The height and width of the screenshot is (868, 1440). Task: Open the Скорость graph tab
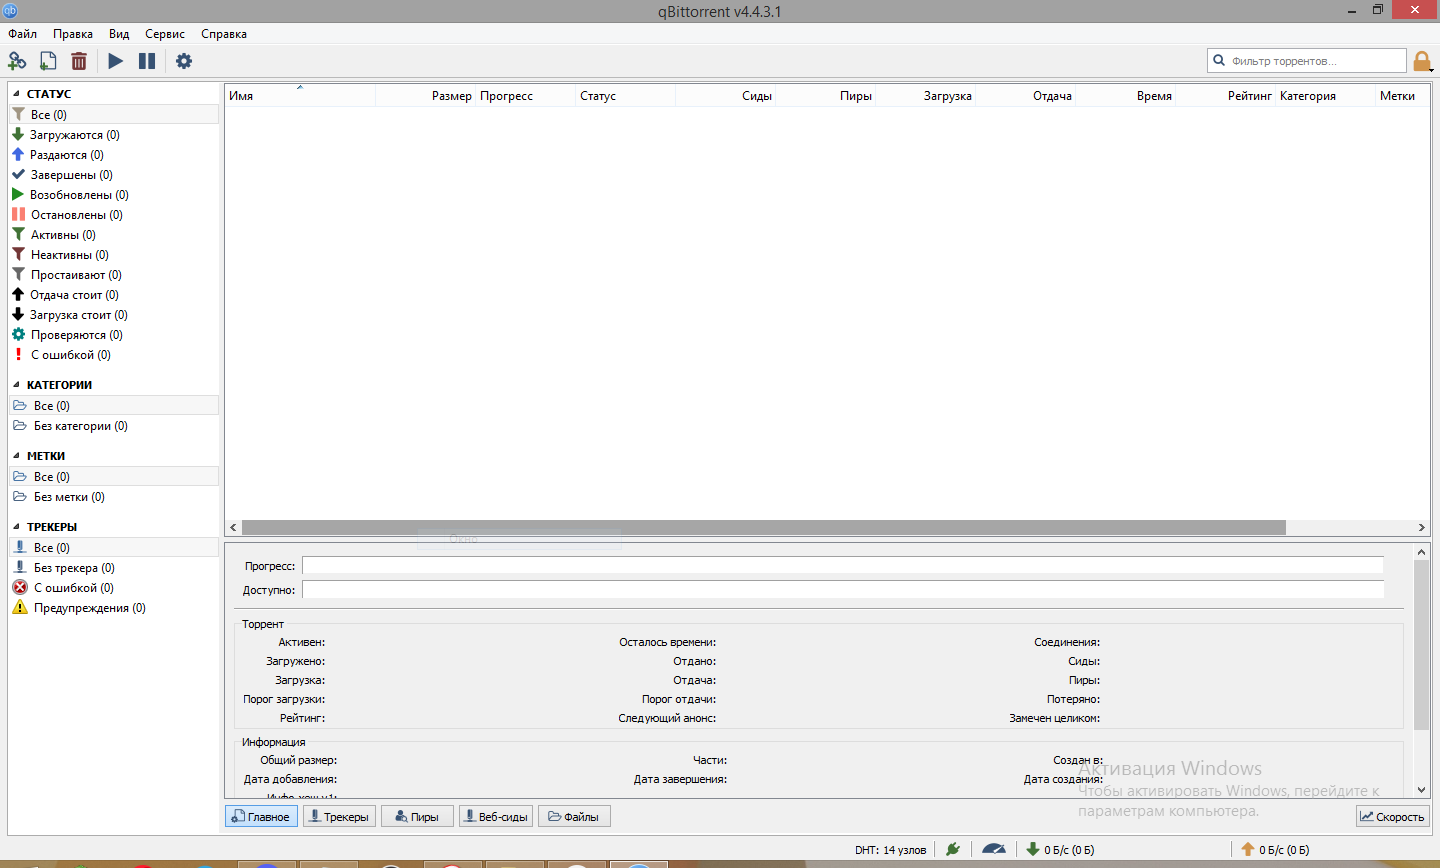tap(1393, 817)
